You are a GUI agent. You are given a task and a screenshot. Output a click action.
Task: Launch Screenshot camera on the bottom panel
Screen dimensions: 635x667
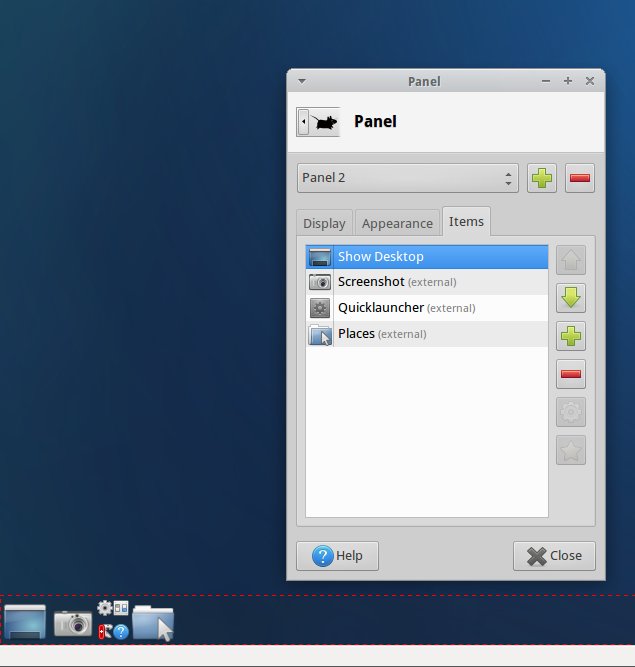click(73, 623)
